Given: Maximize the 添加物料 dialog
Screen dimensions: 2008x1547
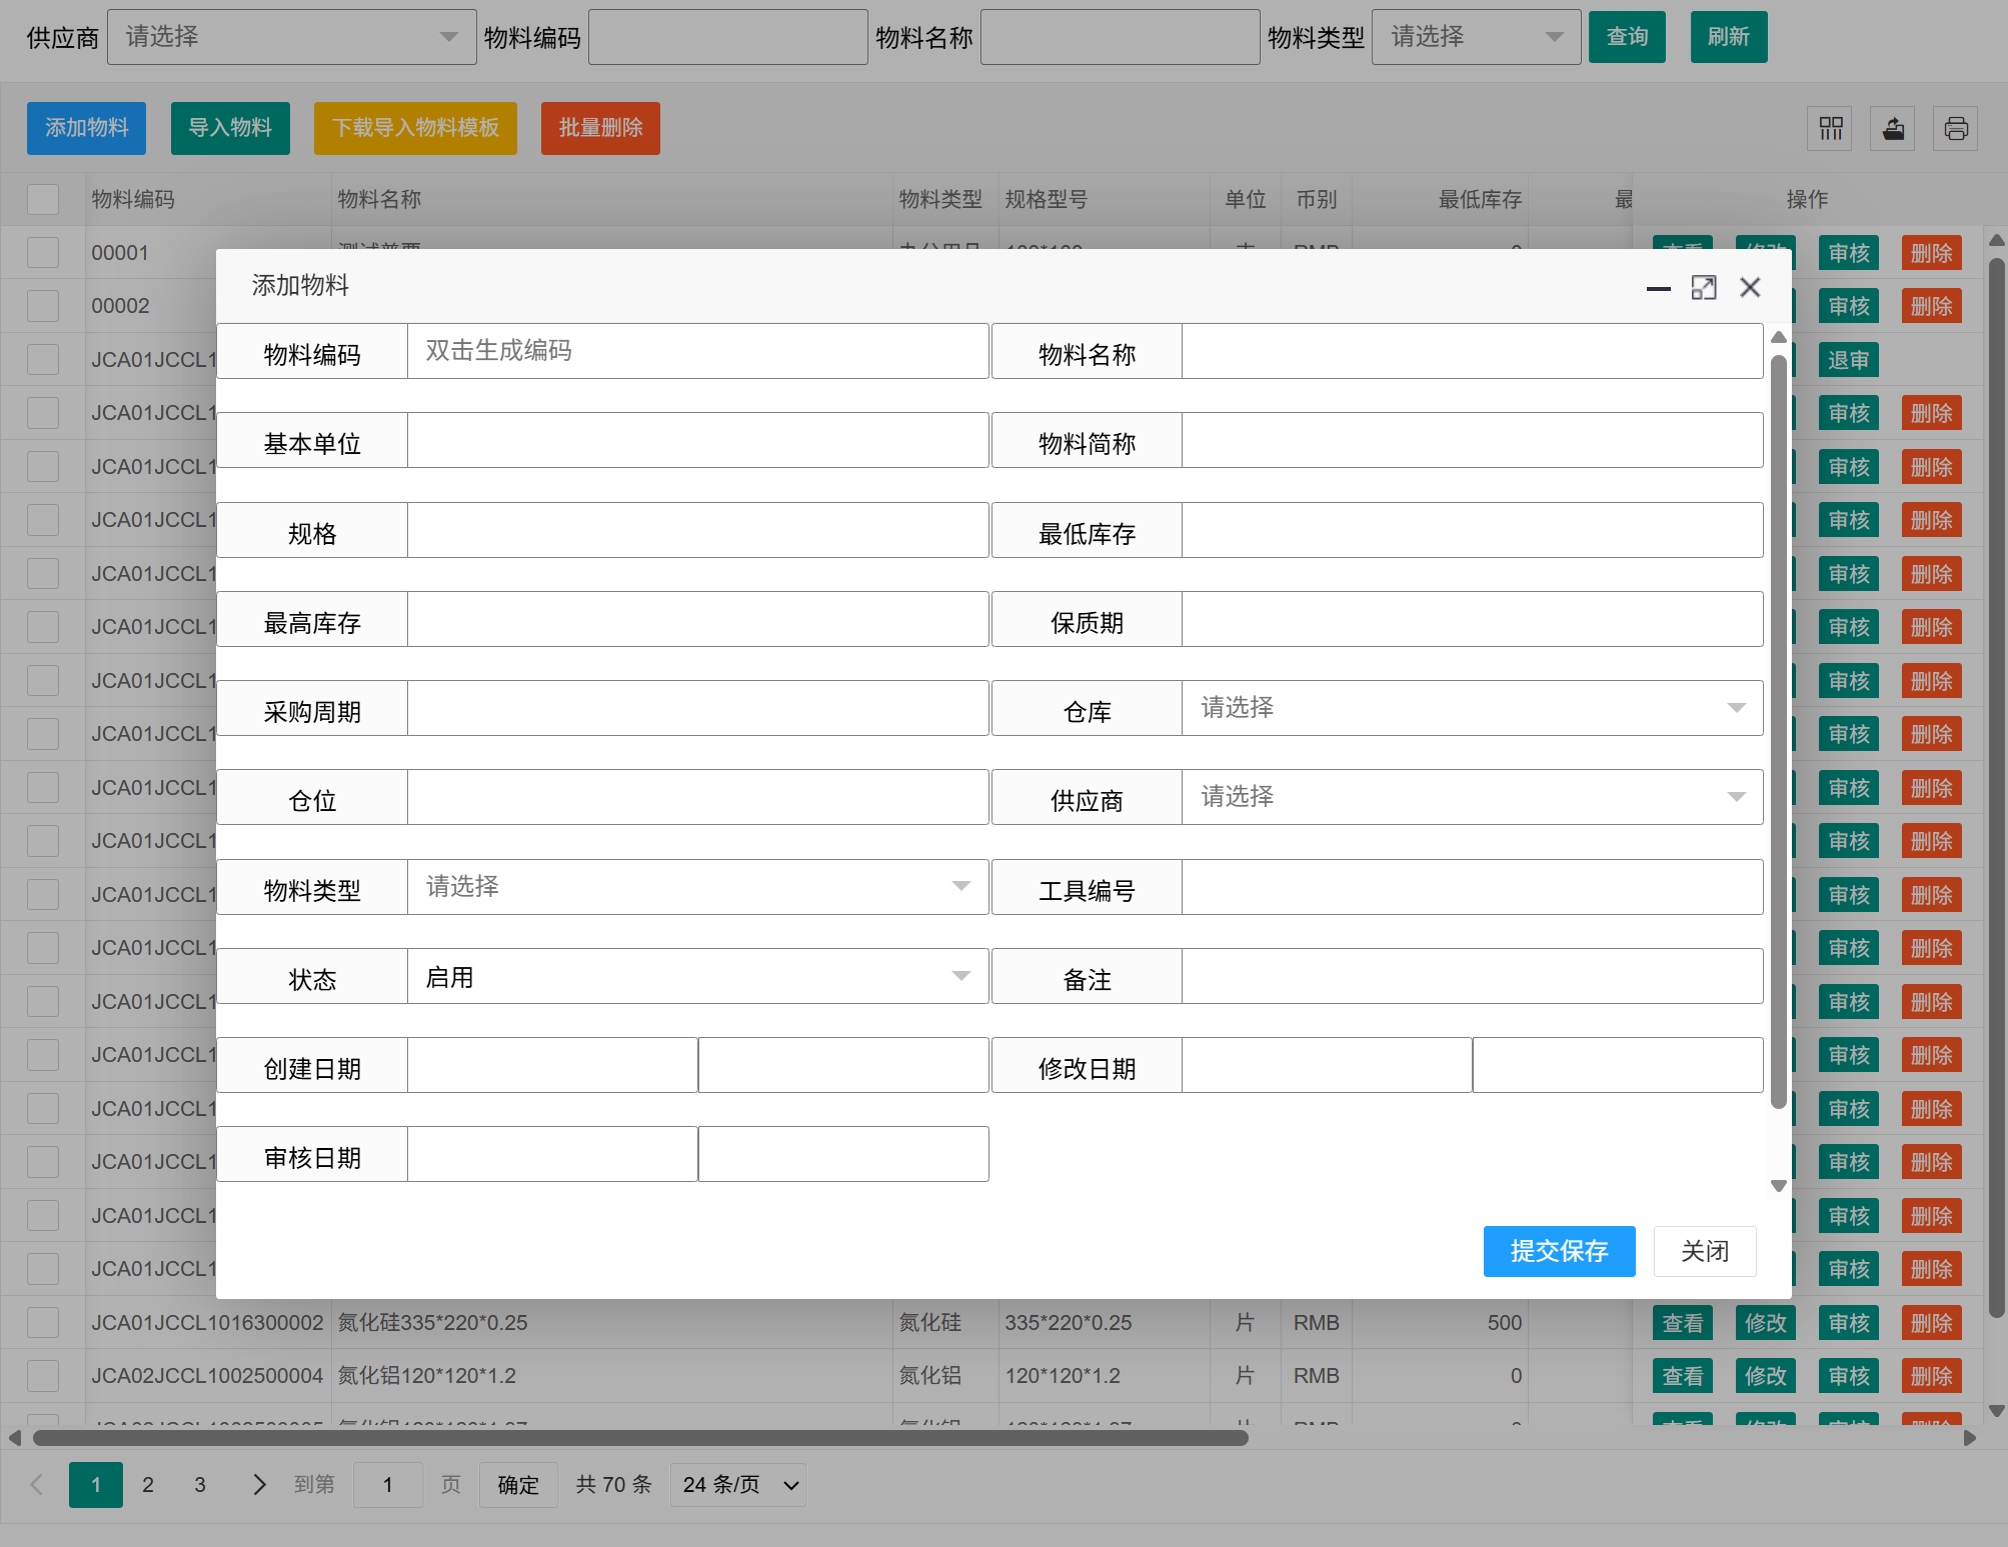Looking at the screenshot, I should [1704, 288].
